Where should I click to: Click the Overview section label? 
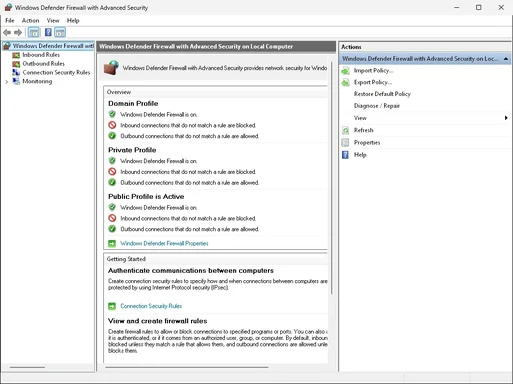pyautogui.click(x=119, y=92)
